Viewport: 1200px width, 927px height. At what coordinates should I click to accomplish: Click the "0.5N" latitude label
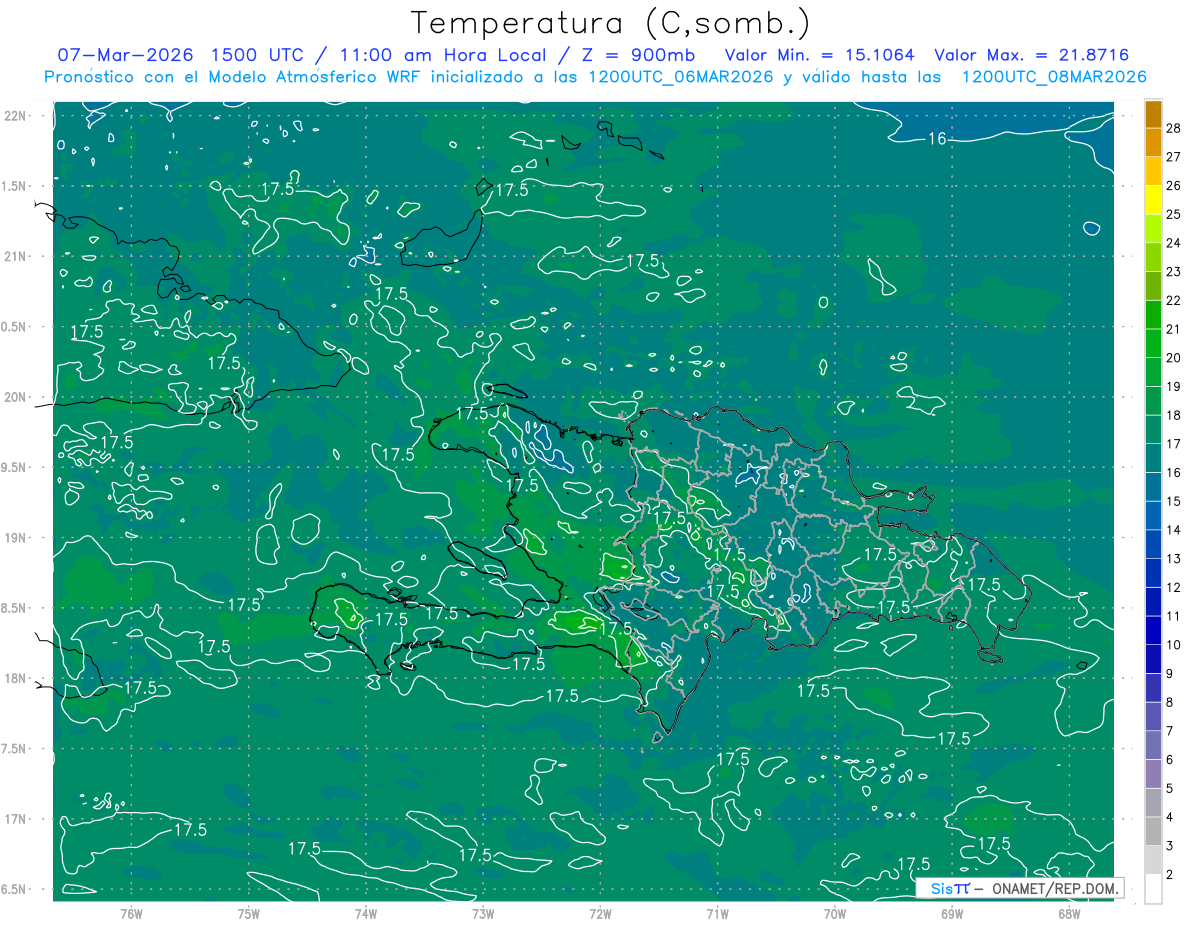pos(15,327)
